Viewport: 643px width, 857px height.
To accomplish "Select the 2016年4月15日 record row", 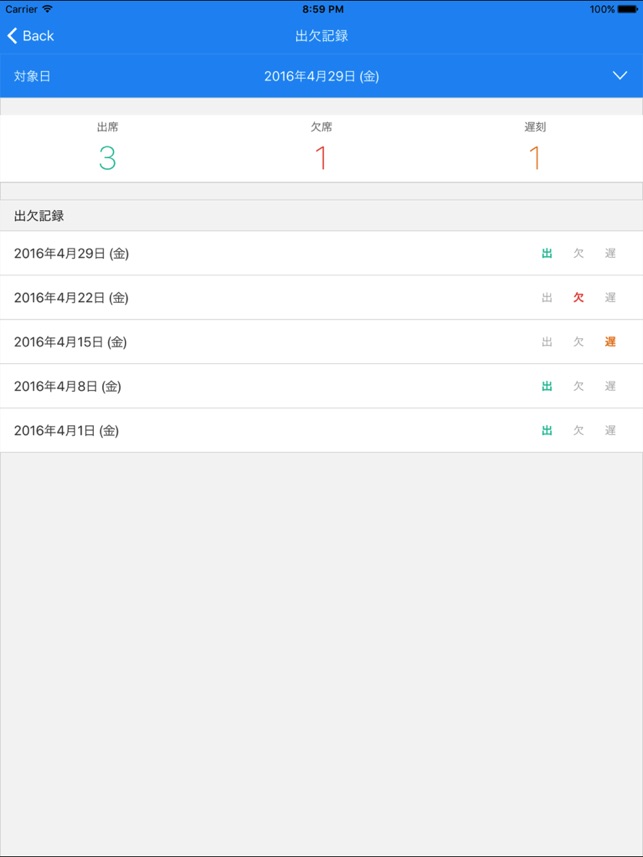I will [71, 342].
